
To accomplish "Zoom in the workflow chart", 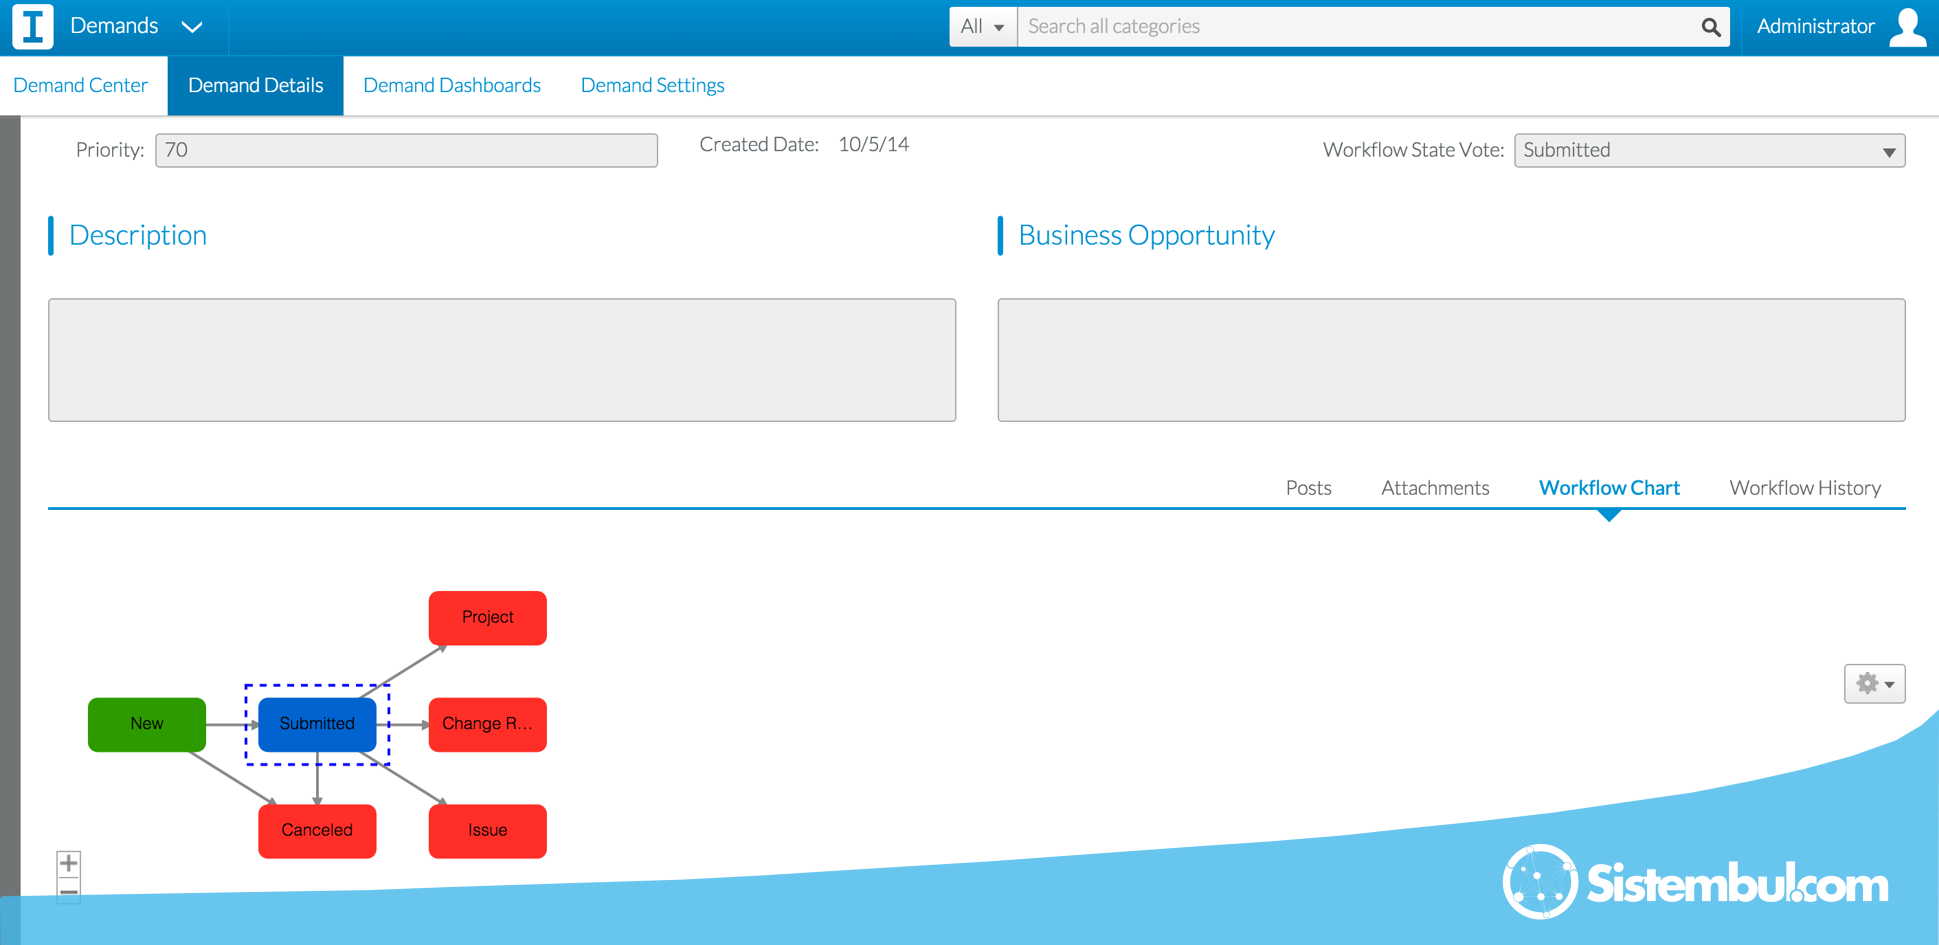I will pyautogui.click(x=68, y=863).
